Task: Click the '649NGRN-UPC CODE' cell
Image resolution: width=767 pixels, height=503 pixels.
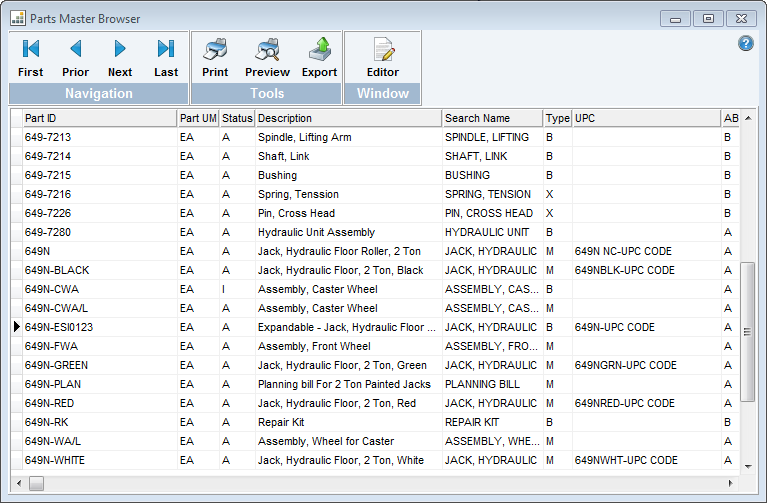Action: [626, 366]
